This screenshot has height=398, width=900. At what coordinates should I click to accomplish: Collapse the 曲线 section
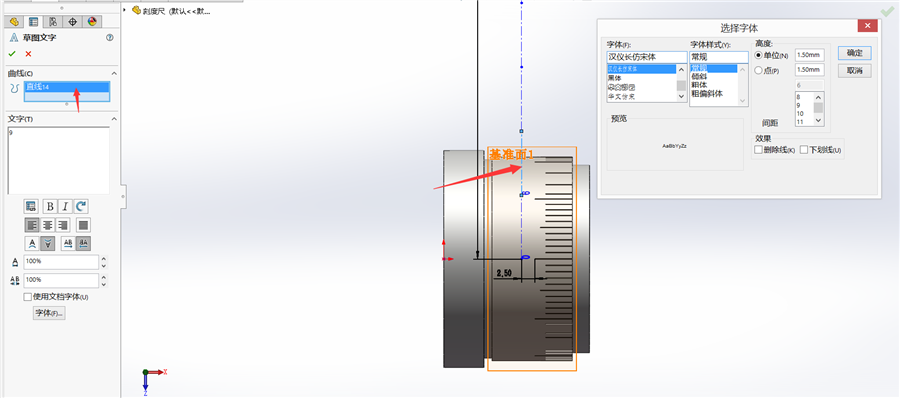click(x=114, y=74)
